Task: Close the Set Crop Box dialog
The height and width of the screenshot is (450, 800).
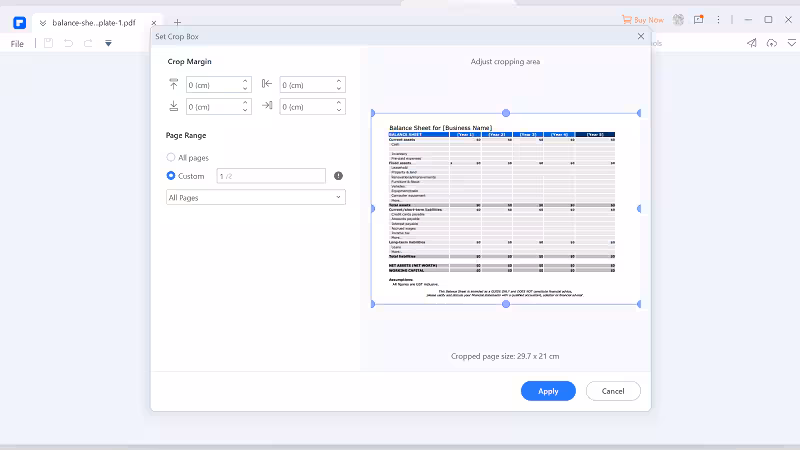Action: pos(641,36)
